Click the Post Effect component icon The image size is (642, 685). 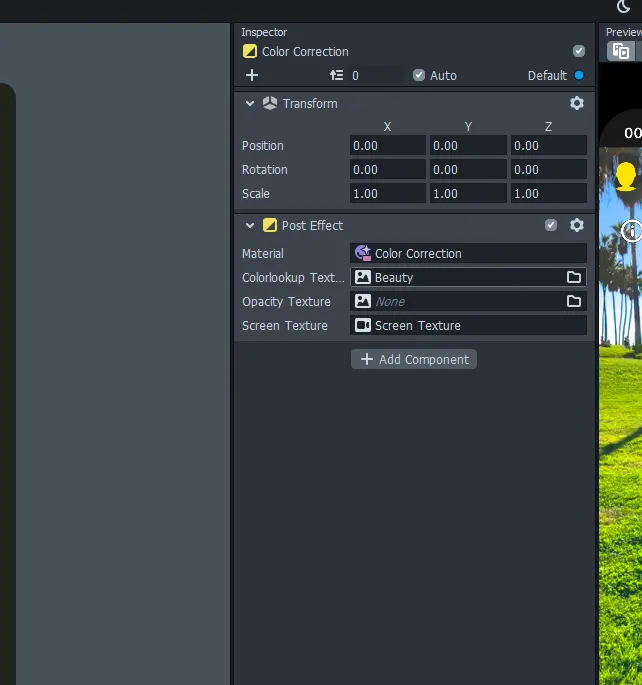269,225
